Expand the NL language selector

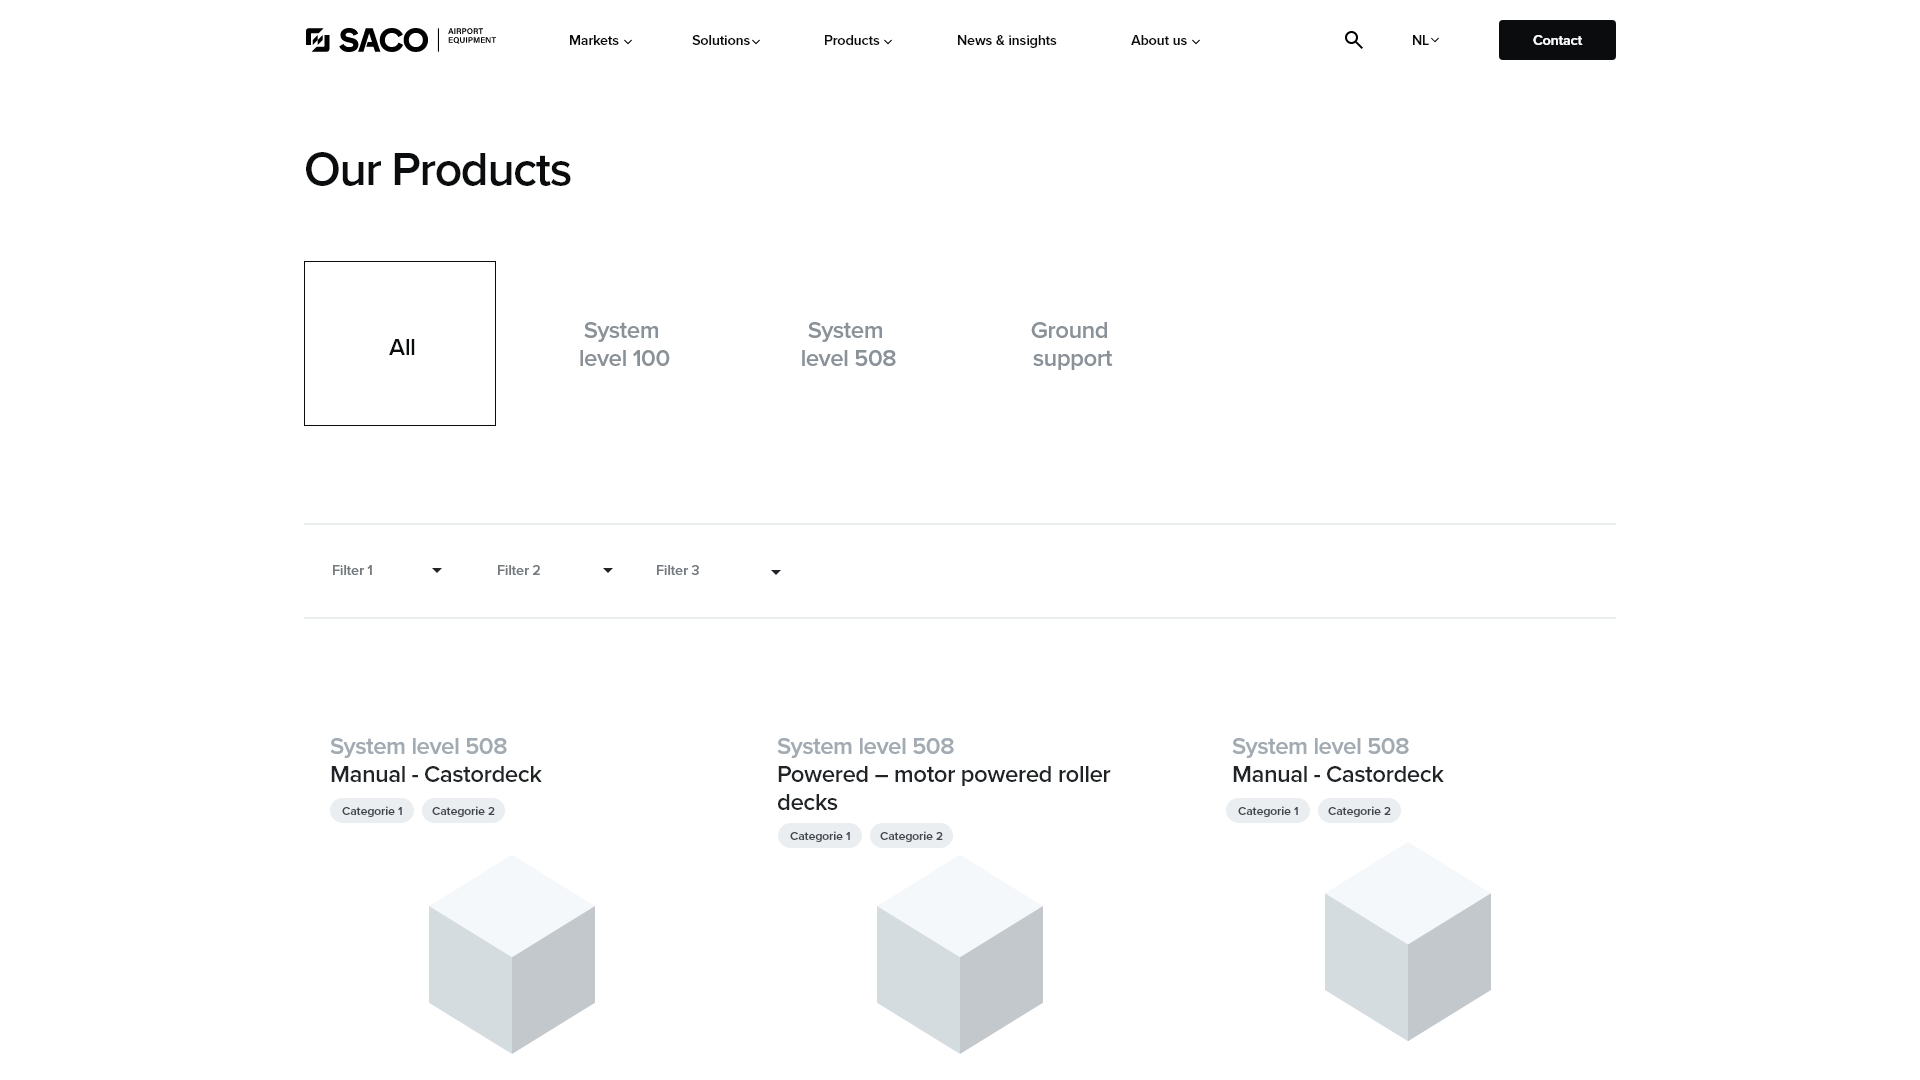pyautogui.click(x=1425, y=41)
